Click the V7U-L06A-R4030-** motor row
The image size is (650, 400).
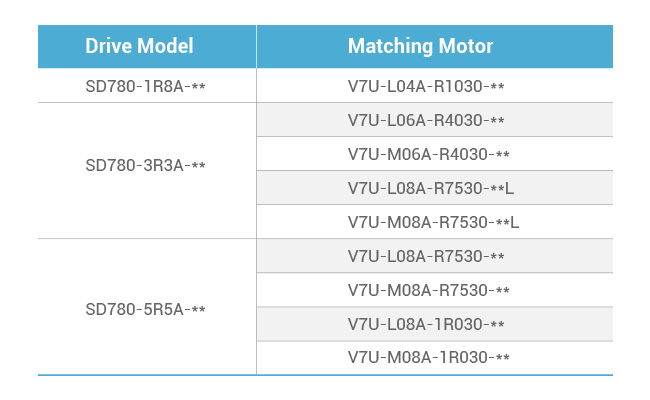tap(426, 120)
